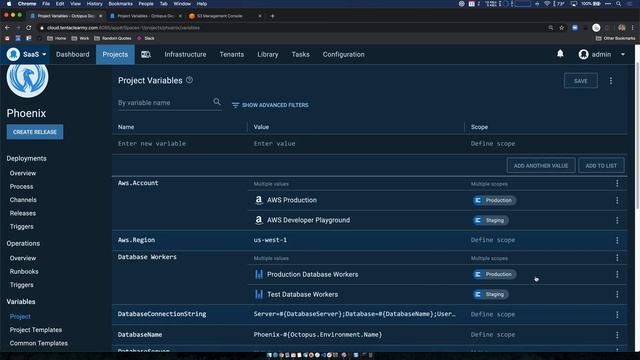Select Project under Variables in sidebar

[20, 316]
